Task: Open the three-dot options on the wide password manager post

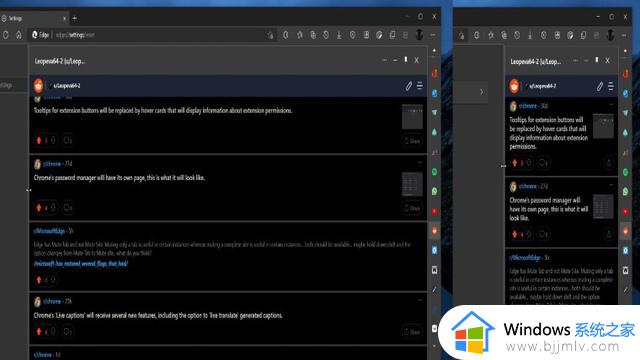Action: tap(420, 162)
